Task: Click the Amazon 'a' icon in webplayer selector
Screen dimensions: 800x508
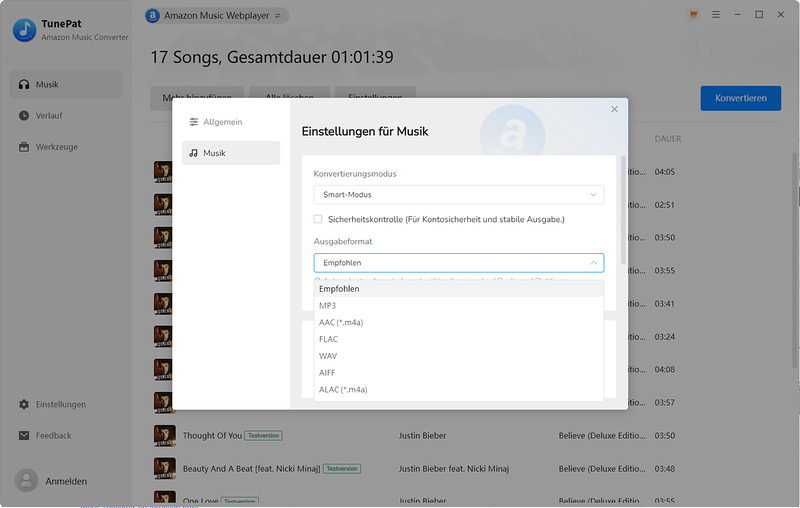Action: [153, 16]
